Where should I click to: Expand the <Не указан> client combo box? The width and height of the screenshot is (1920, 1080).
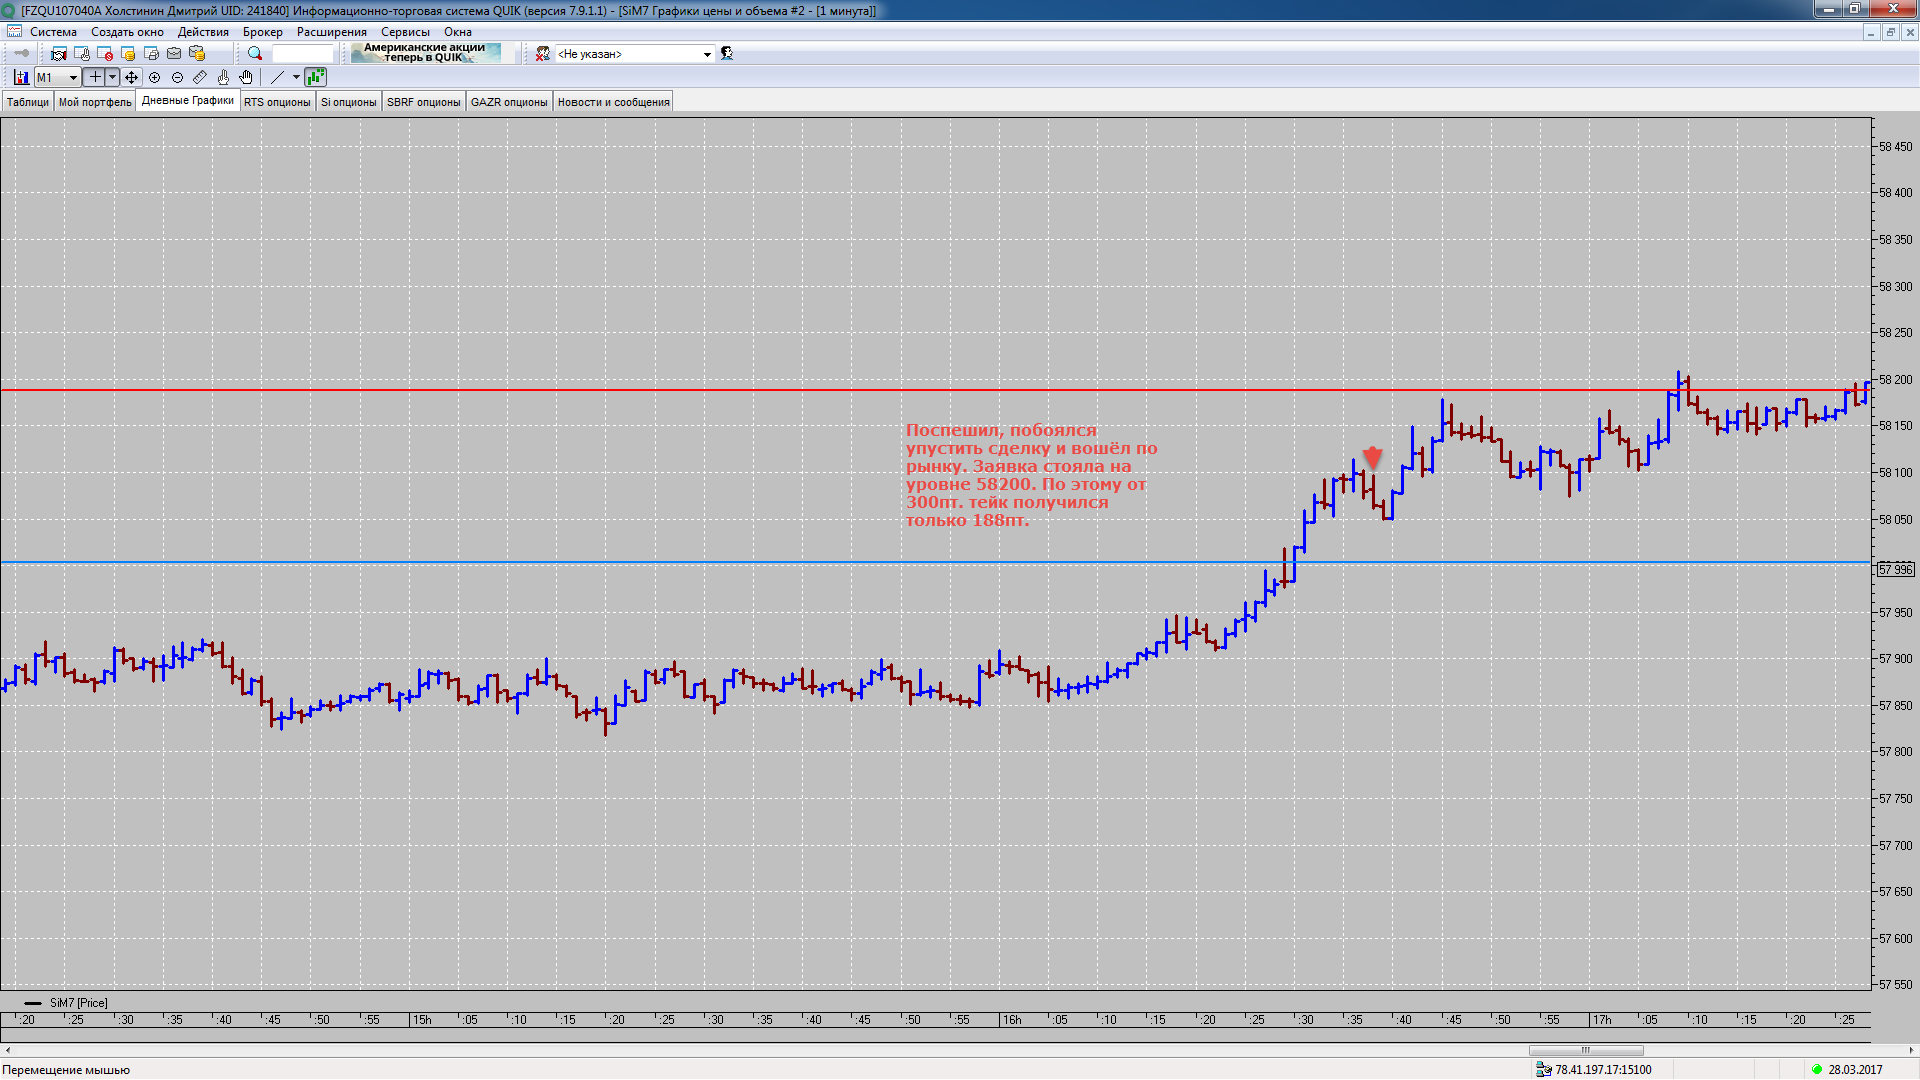pos(707,54)
